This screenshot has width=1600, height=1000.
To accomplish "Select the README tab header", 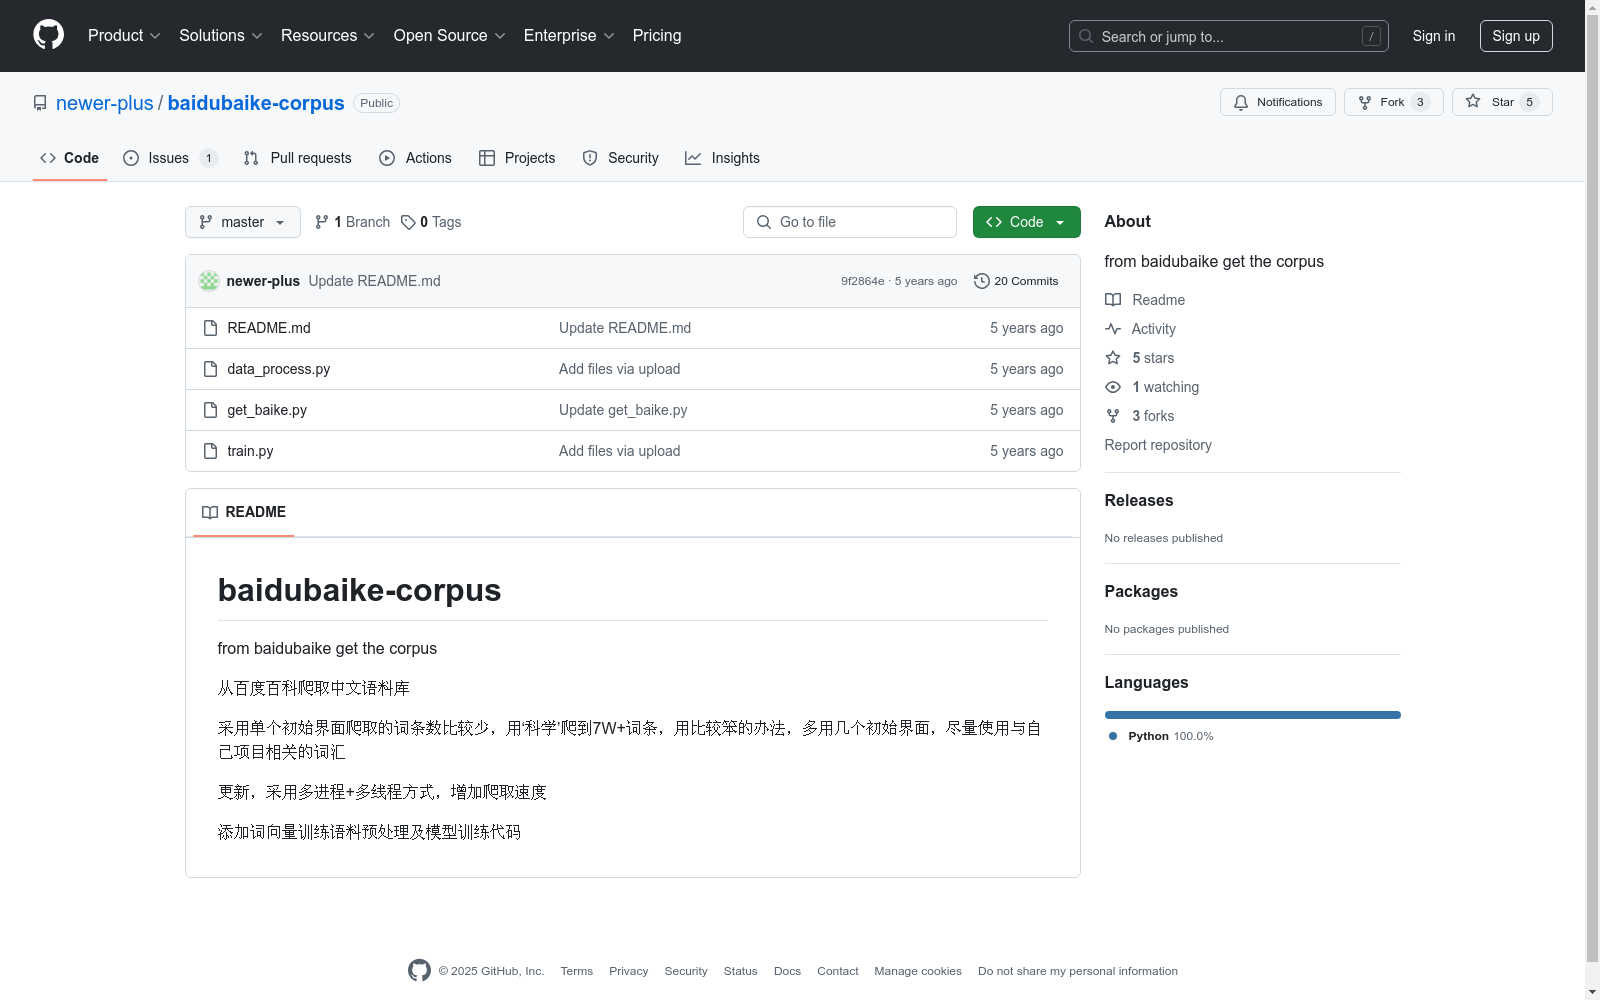I will pos(244,512).
